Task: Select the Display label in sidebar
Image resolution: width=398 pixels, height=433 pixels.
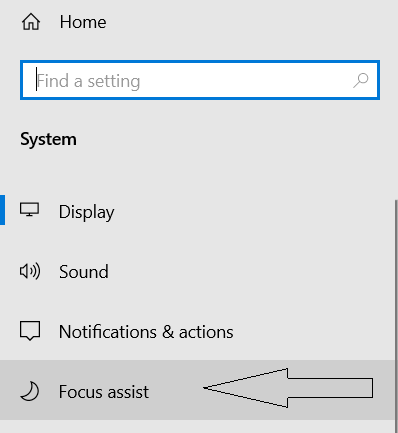Action: 87,212
